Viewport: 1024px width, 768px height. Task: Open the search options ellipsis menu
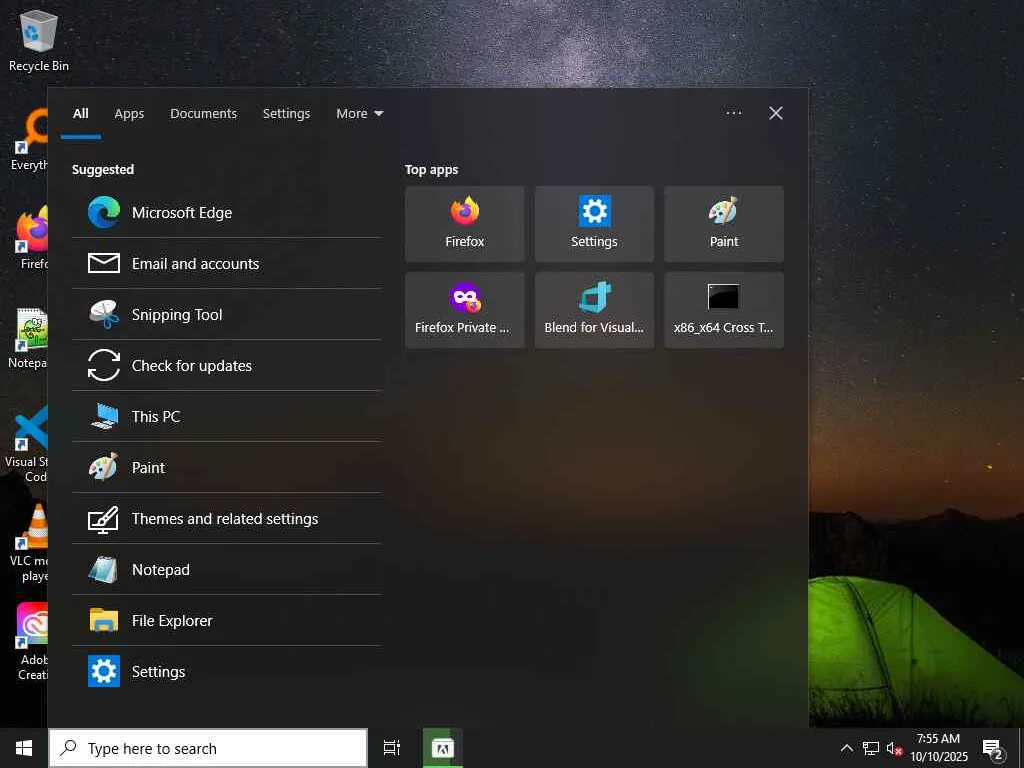[734, 113]
